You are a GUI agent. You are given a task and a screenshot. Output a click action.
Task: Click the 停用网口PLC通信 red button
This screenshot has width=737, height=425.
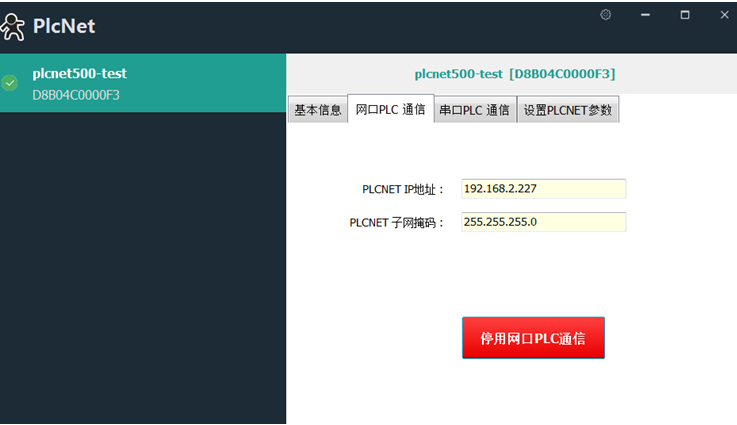(533, 338)
